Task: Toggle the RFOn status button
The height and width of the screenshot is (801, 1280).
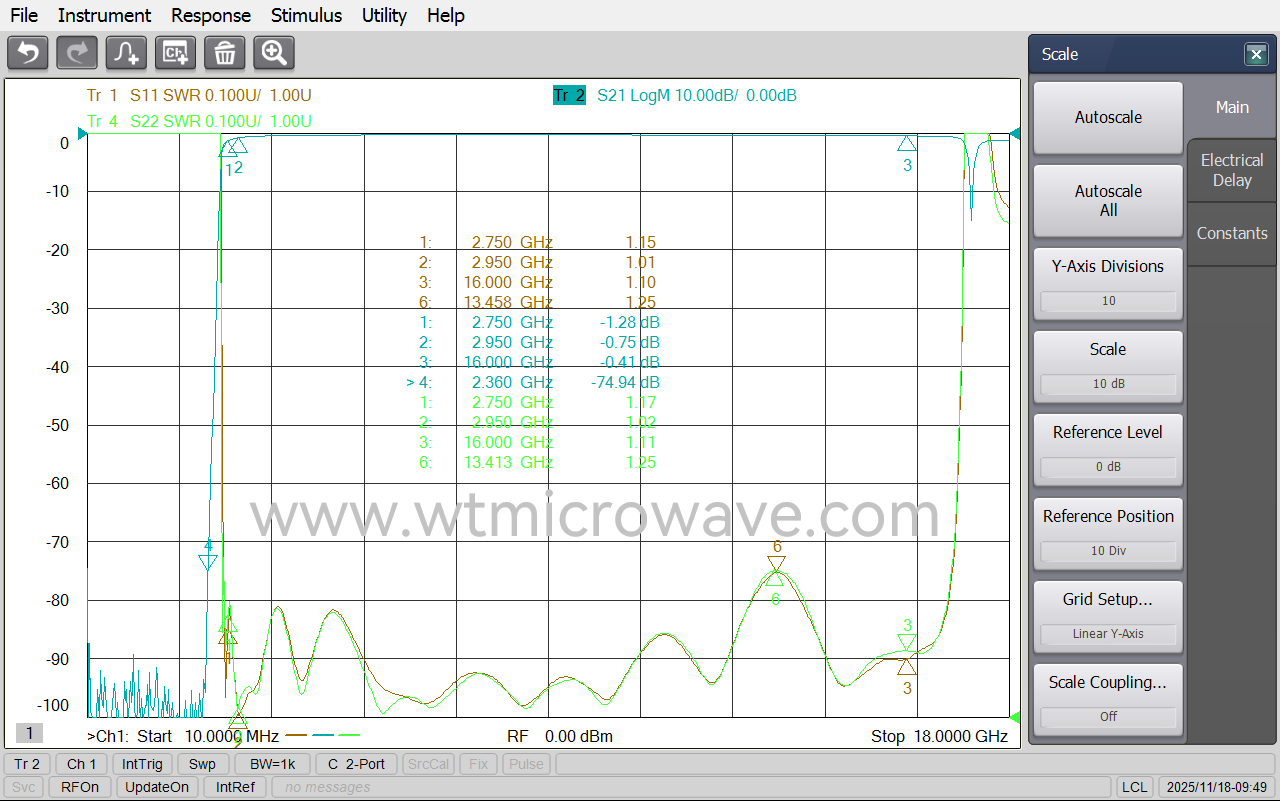Action: click(80, 787)
